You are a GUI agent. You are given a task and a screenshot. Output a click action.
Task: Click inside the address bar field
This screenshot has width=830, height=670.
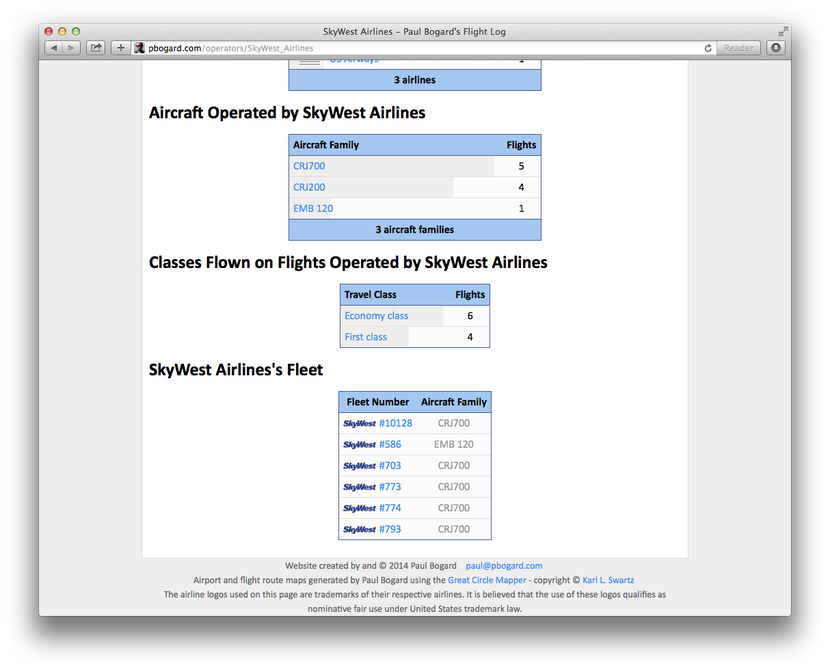(x=400, y=47)
